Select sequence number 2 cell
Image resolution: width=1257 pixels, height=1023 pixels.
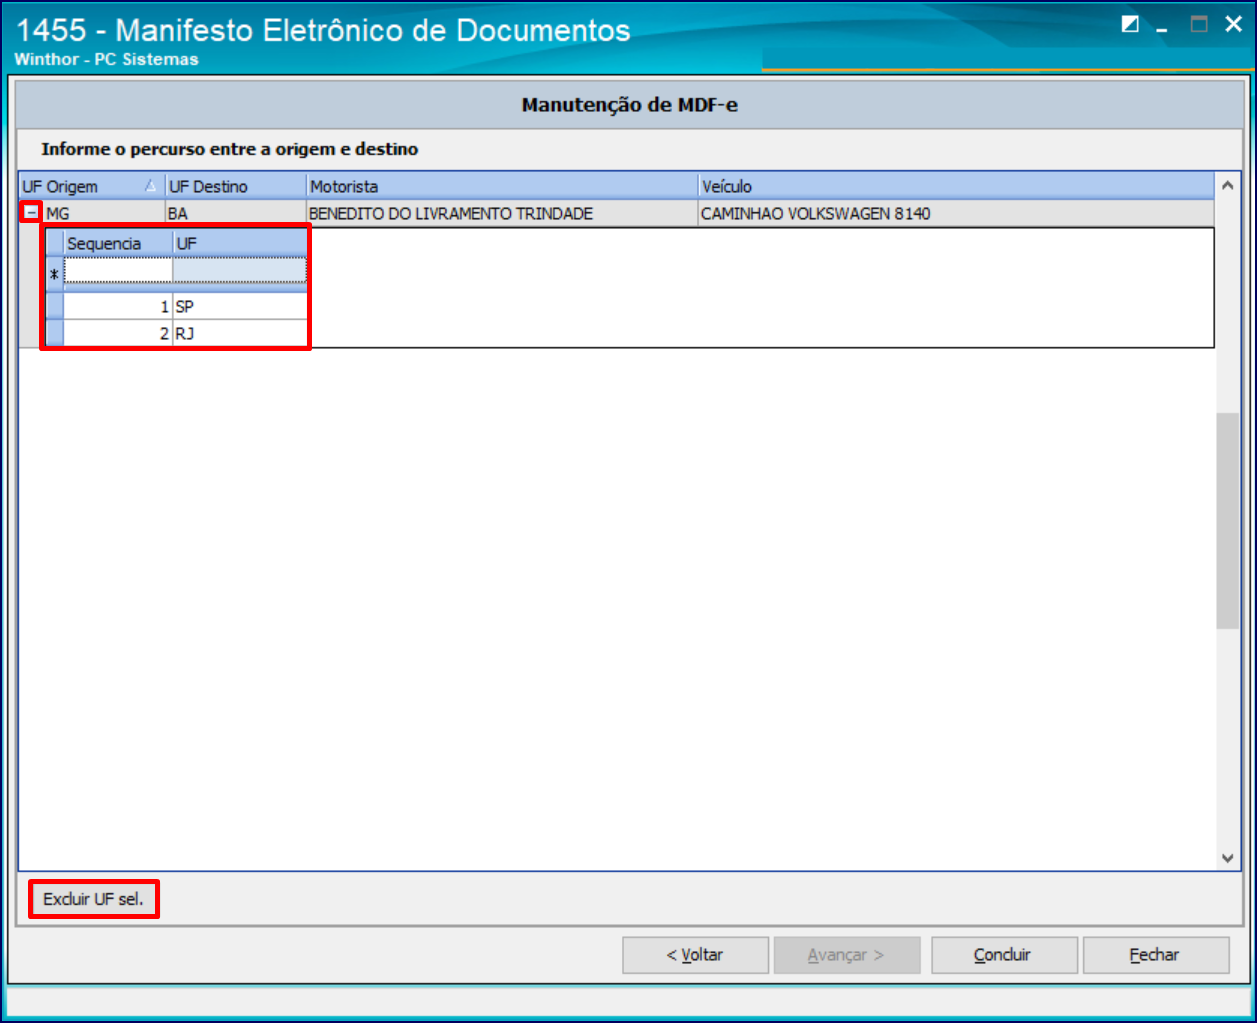118,333
